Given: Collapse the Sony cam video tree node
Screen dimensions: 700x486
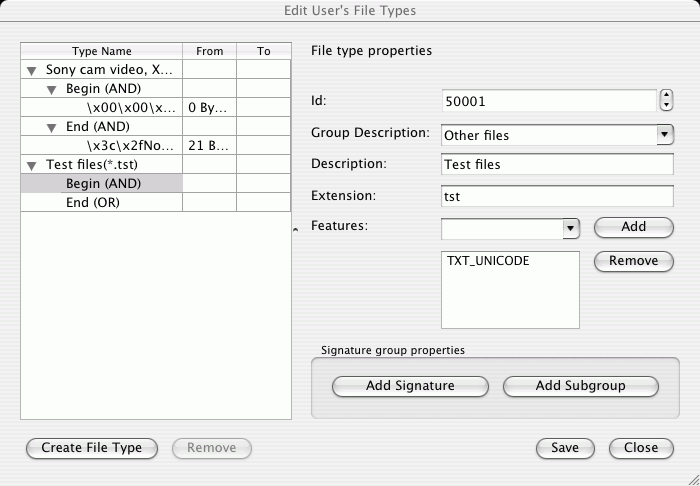Looking at the screenshot, I should [31, 71].
